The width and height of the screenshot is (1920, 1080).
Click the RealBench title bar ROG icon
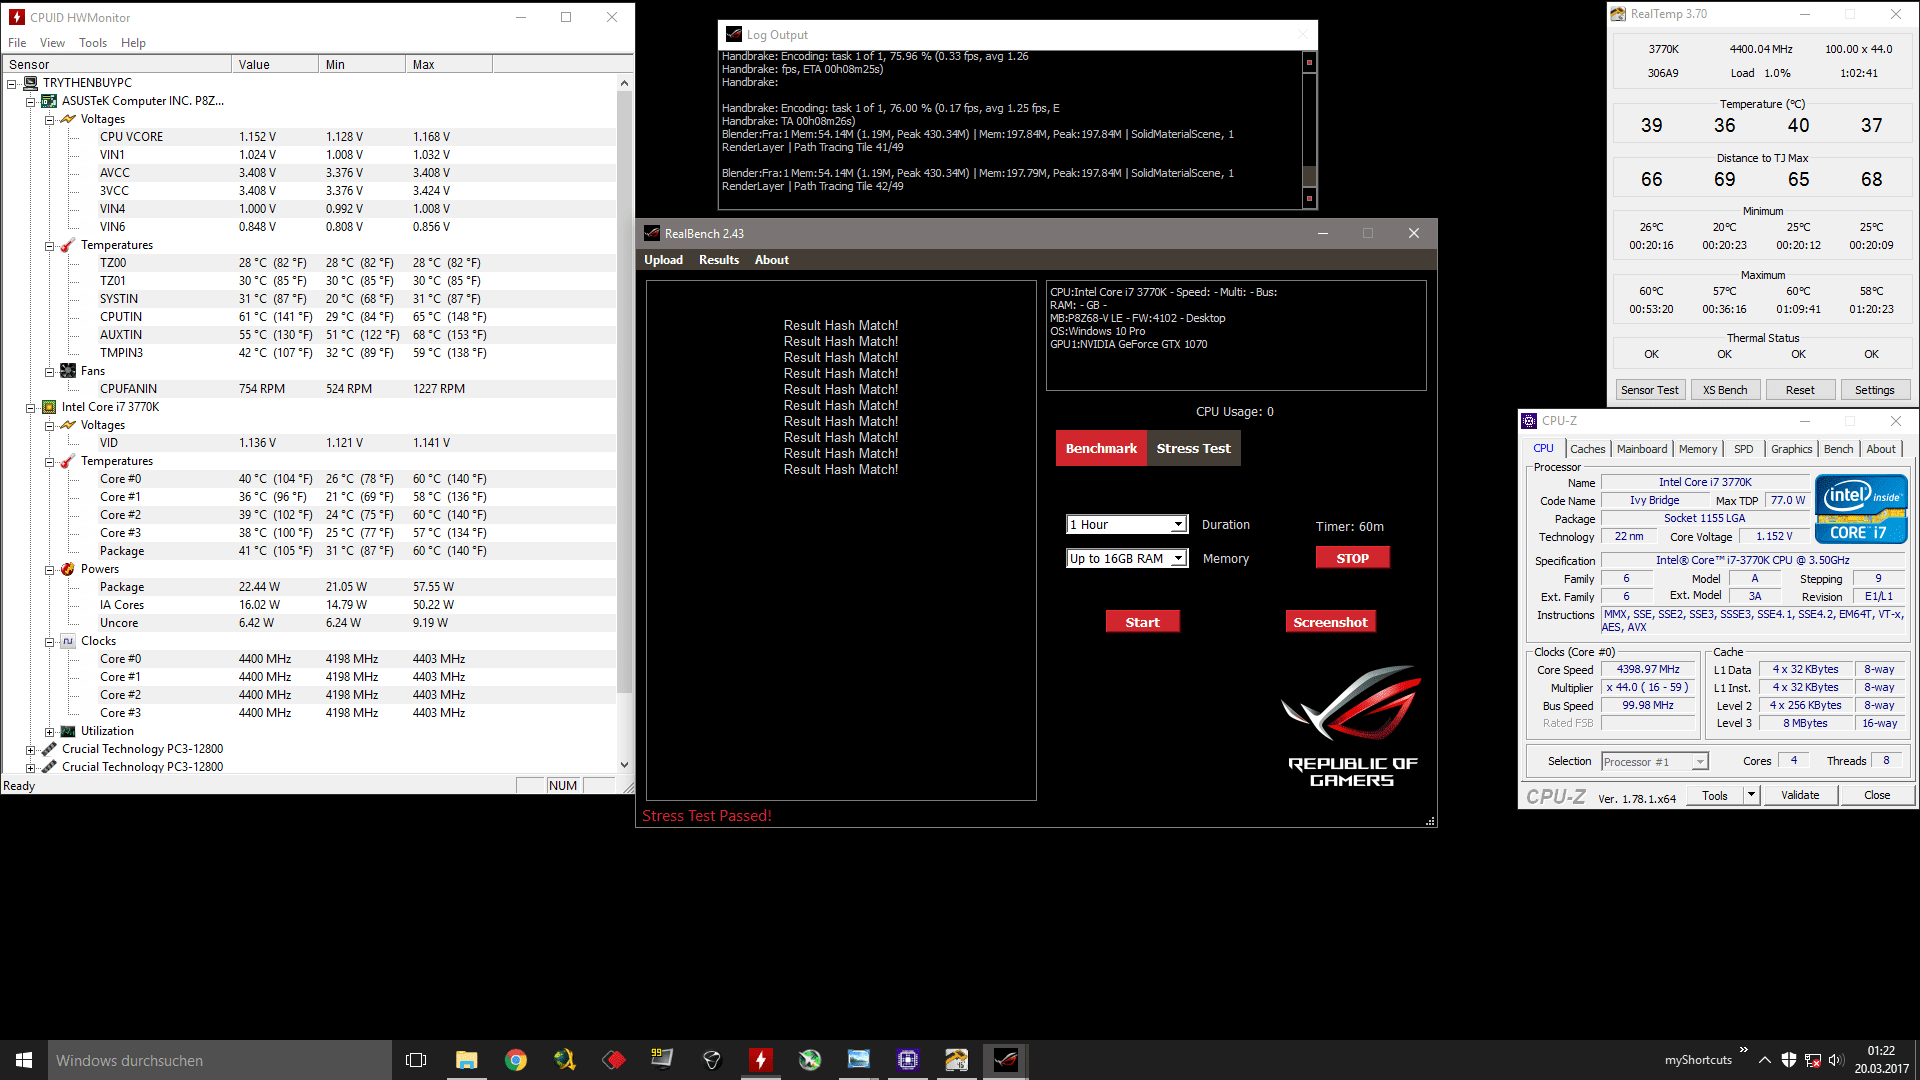point(652,233)
